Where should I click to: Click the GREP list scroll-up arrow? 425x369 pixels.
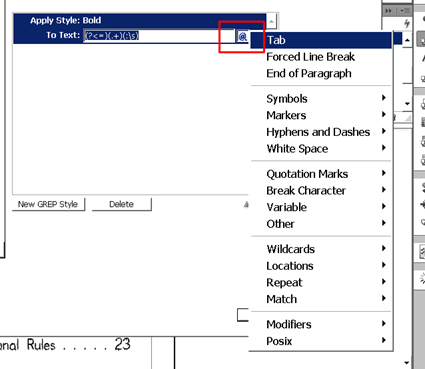coord(271,21)
